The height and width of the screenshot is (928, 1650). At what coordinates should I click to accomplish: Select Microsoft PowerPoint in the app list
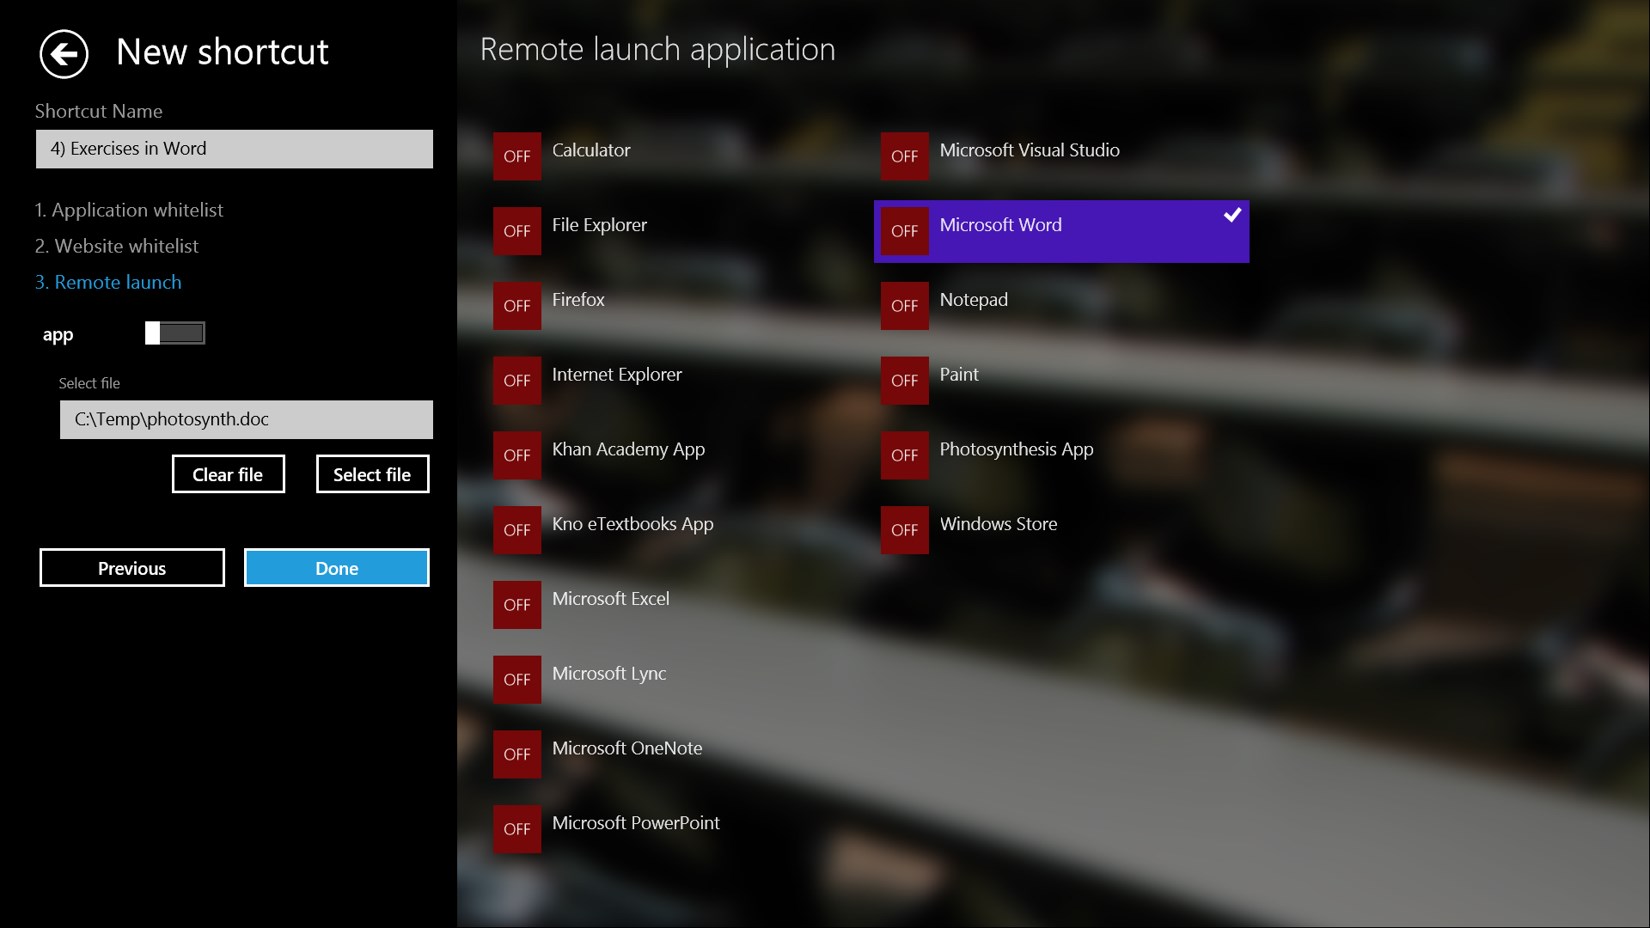tap(635, 823)
